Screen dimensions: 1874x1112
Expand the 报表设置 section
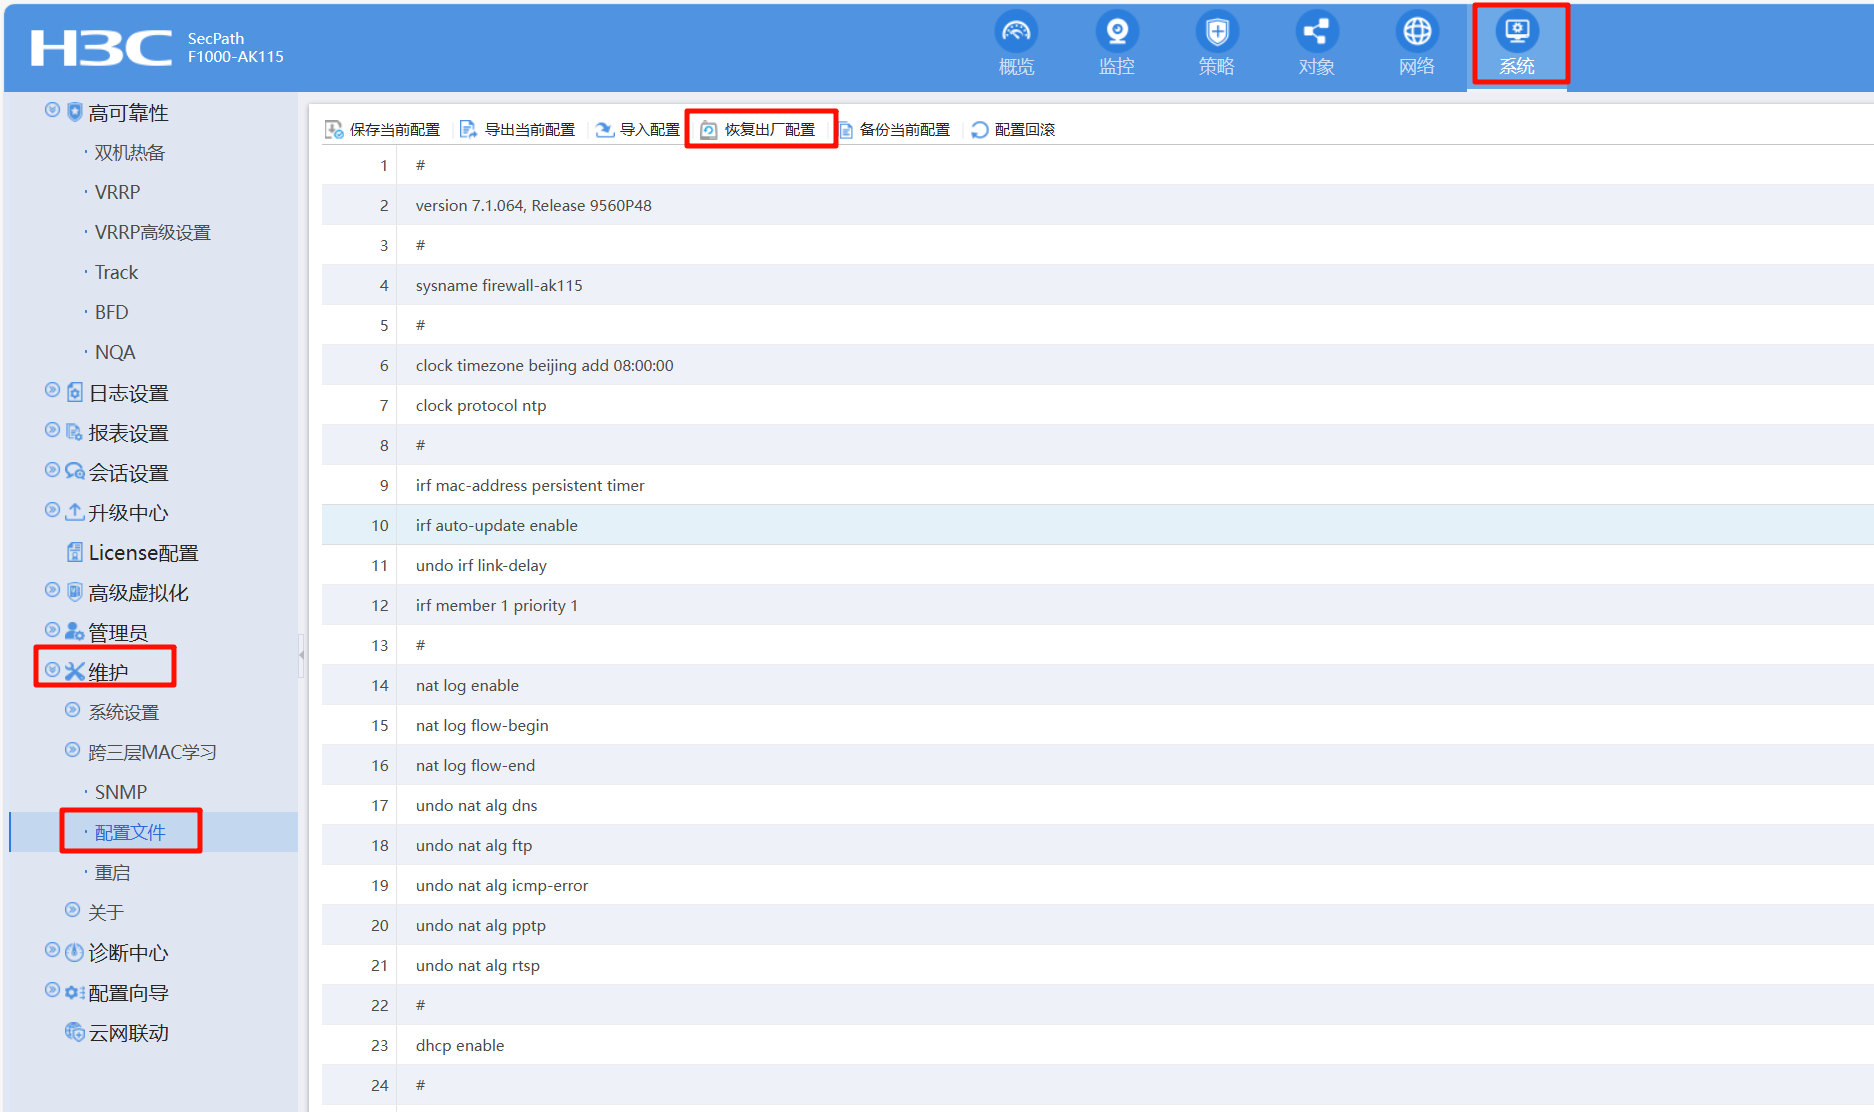pyautogui.click(x=52, y=430)
